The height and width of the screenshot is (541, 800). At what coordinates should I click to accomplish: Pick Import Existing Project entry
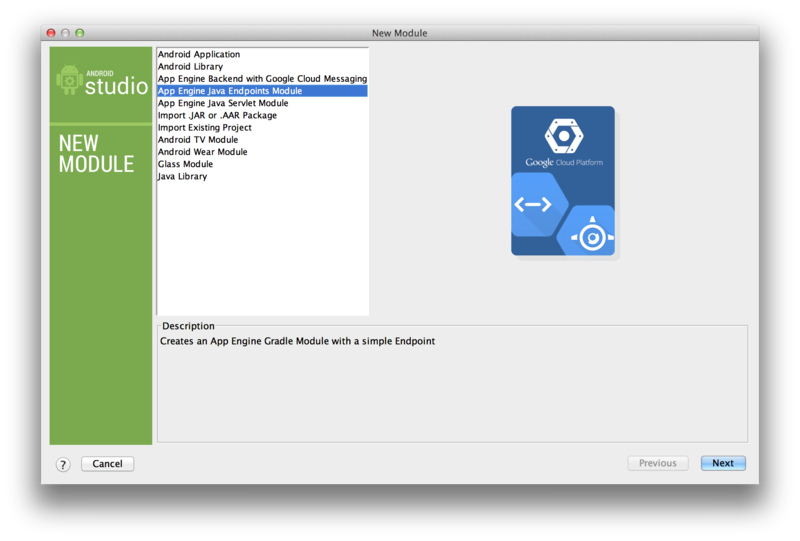(262, 128)
